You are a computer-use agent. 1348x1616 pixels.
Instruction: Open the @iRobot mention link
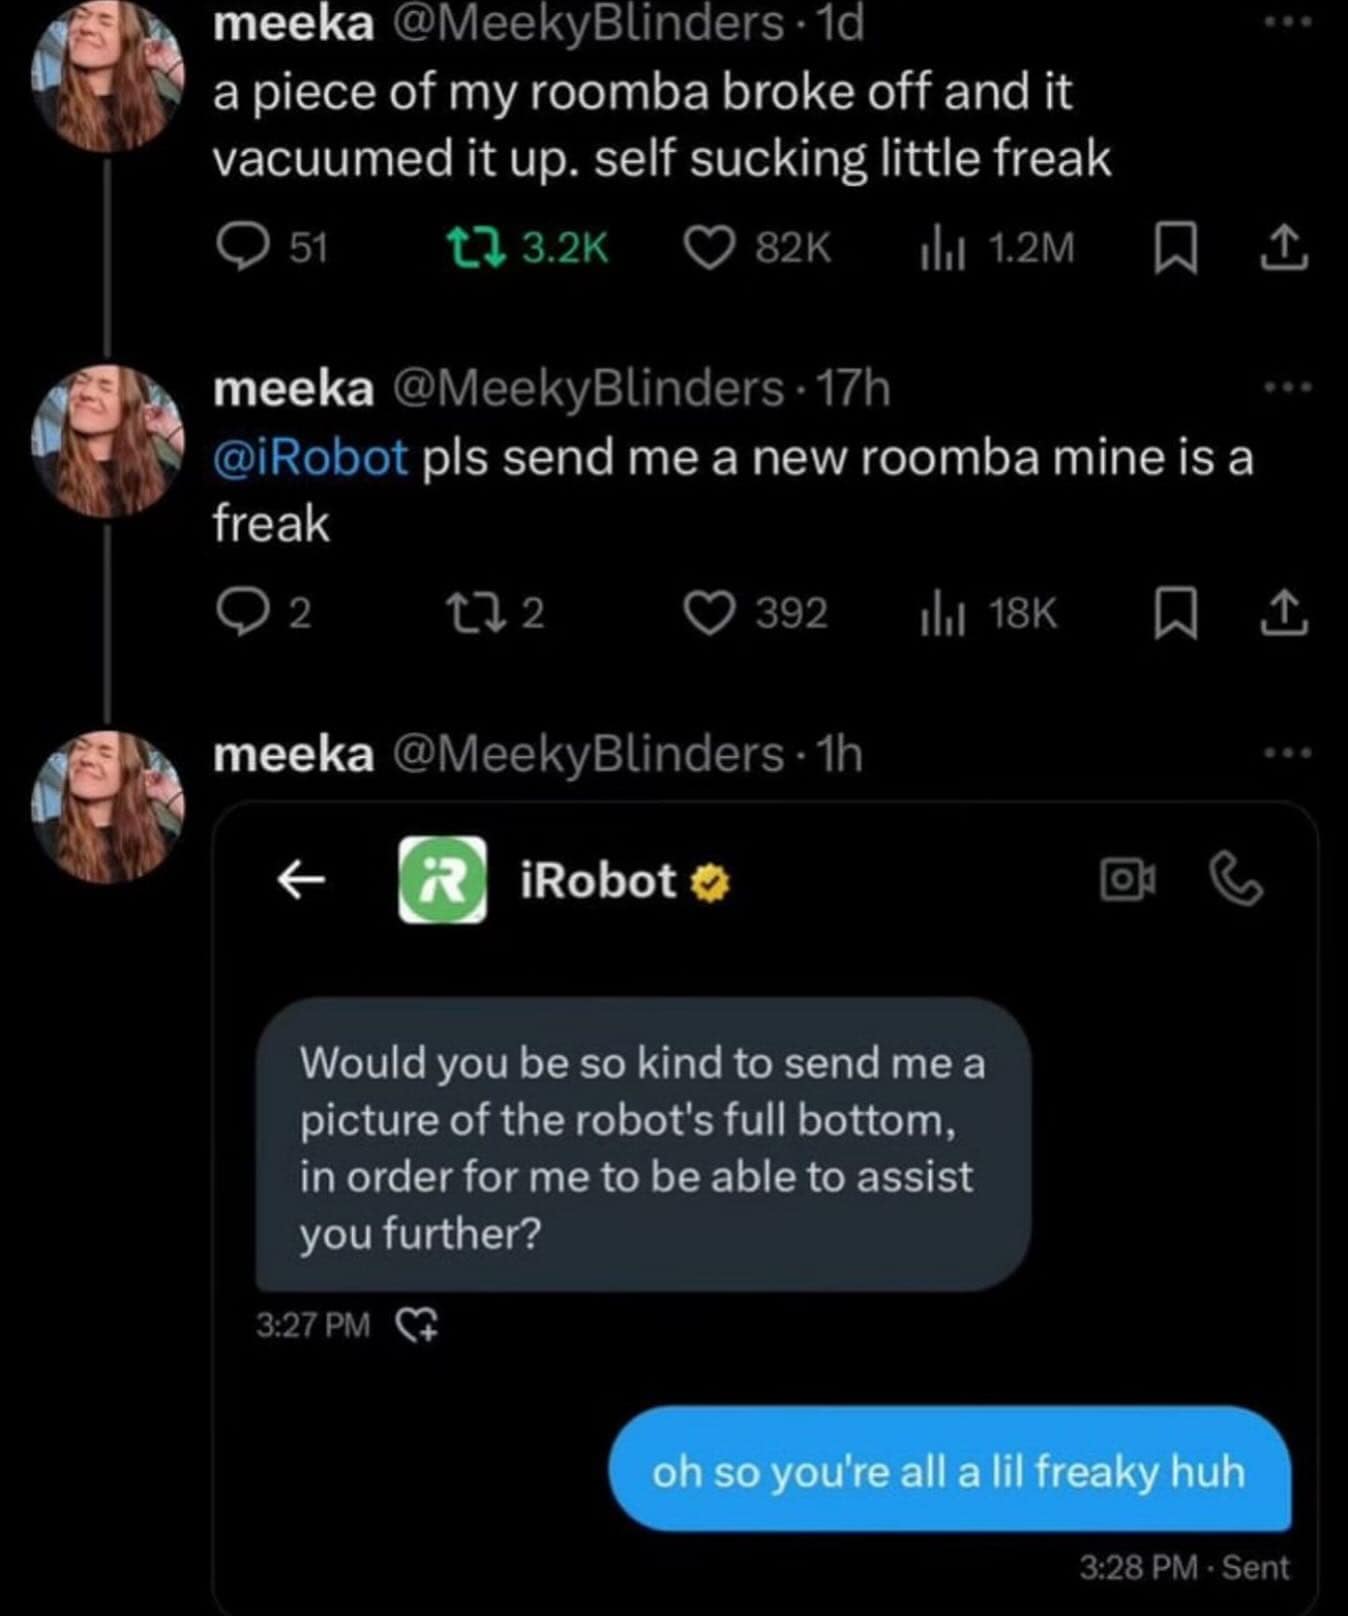310,458
